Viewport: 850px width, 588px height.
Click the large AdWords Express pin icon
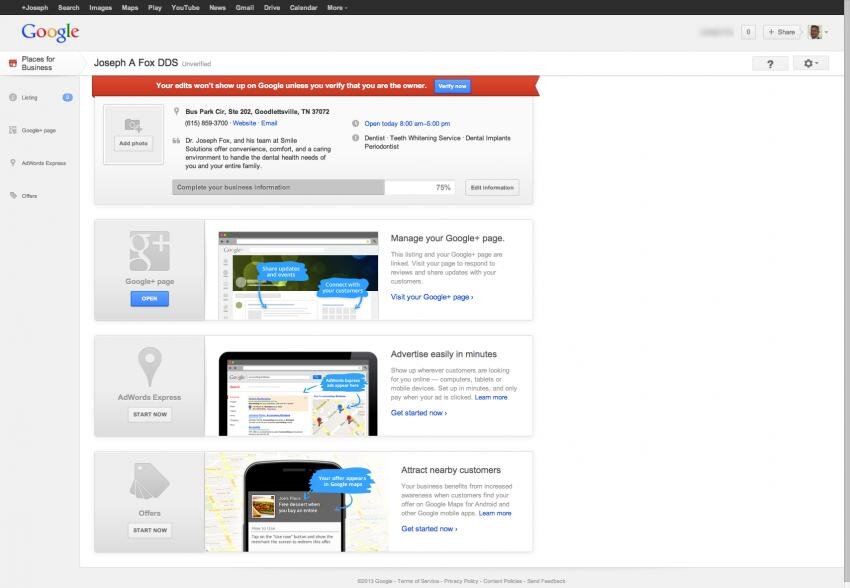pos(150,367)
